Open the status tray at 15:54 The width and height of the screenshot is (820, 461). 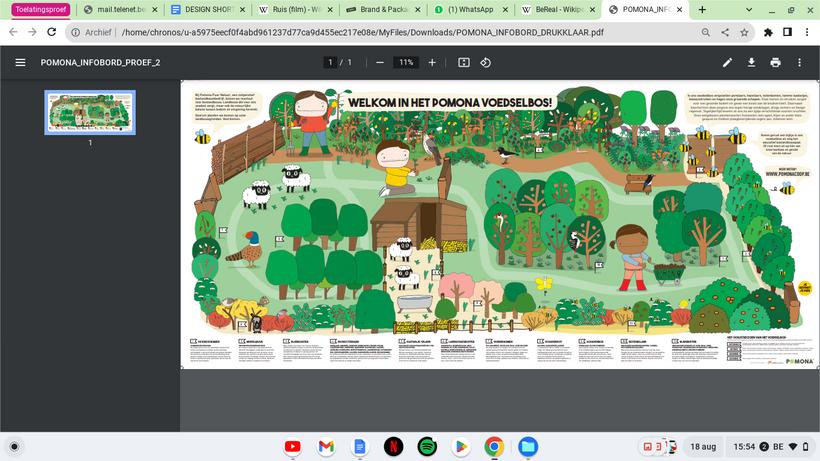coord(771,446)
